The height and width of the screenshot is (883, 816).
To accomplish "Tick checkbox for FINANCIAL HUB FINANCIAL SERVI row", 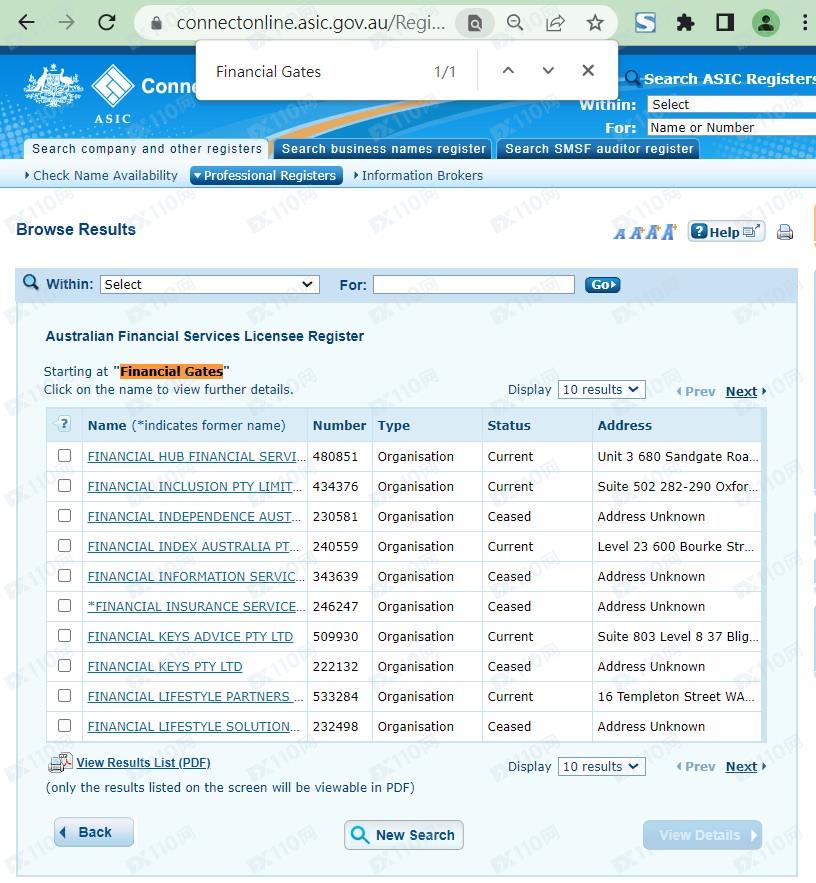I will click(65, 456).
